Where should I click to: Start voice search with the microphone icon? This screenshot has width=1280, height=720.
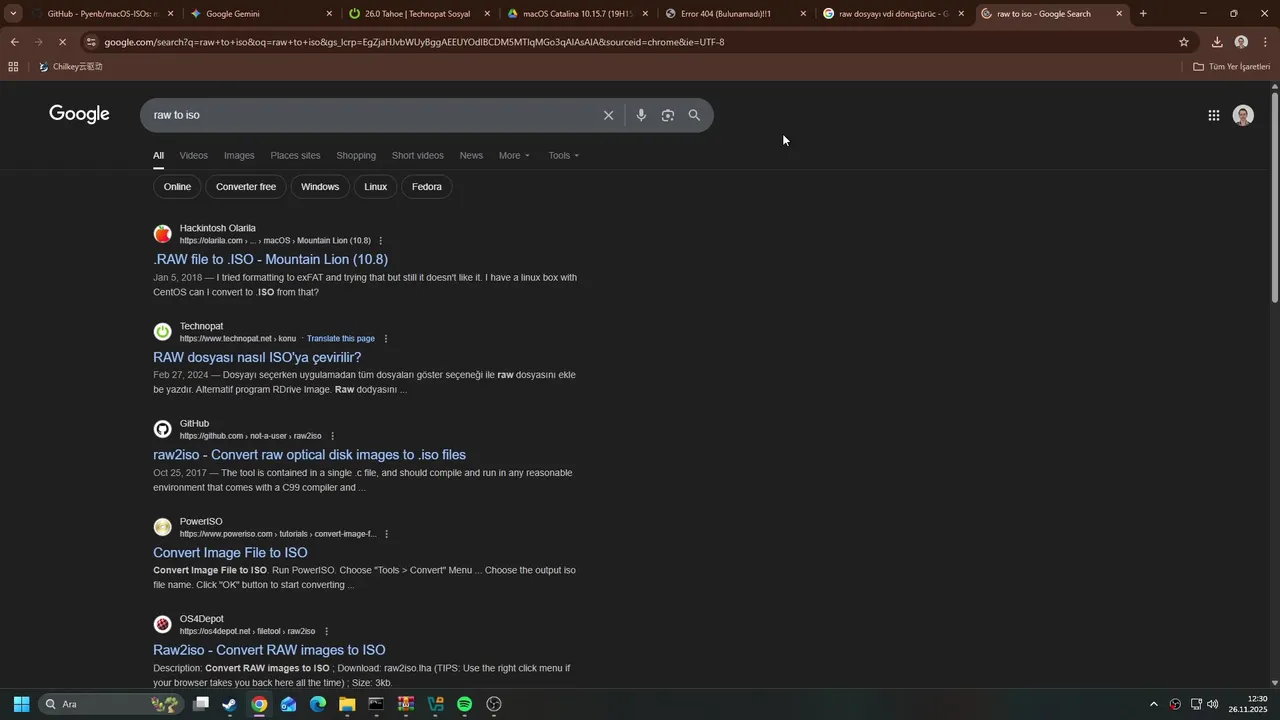641,115
